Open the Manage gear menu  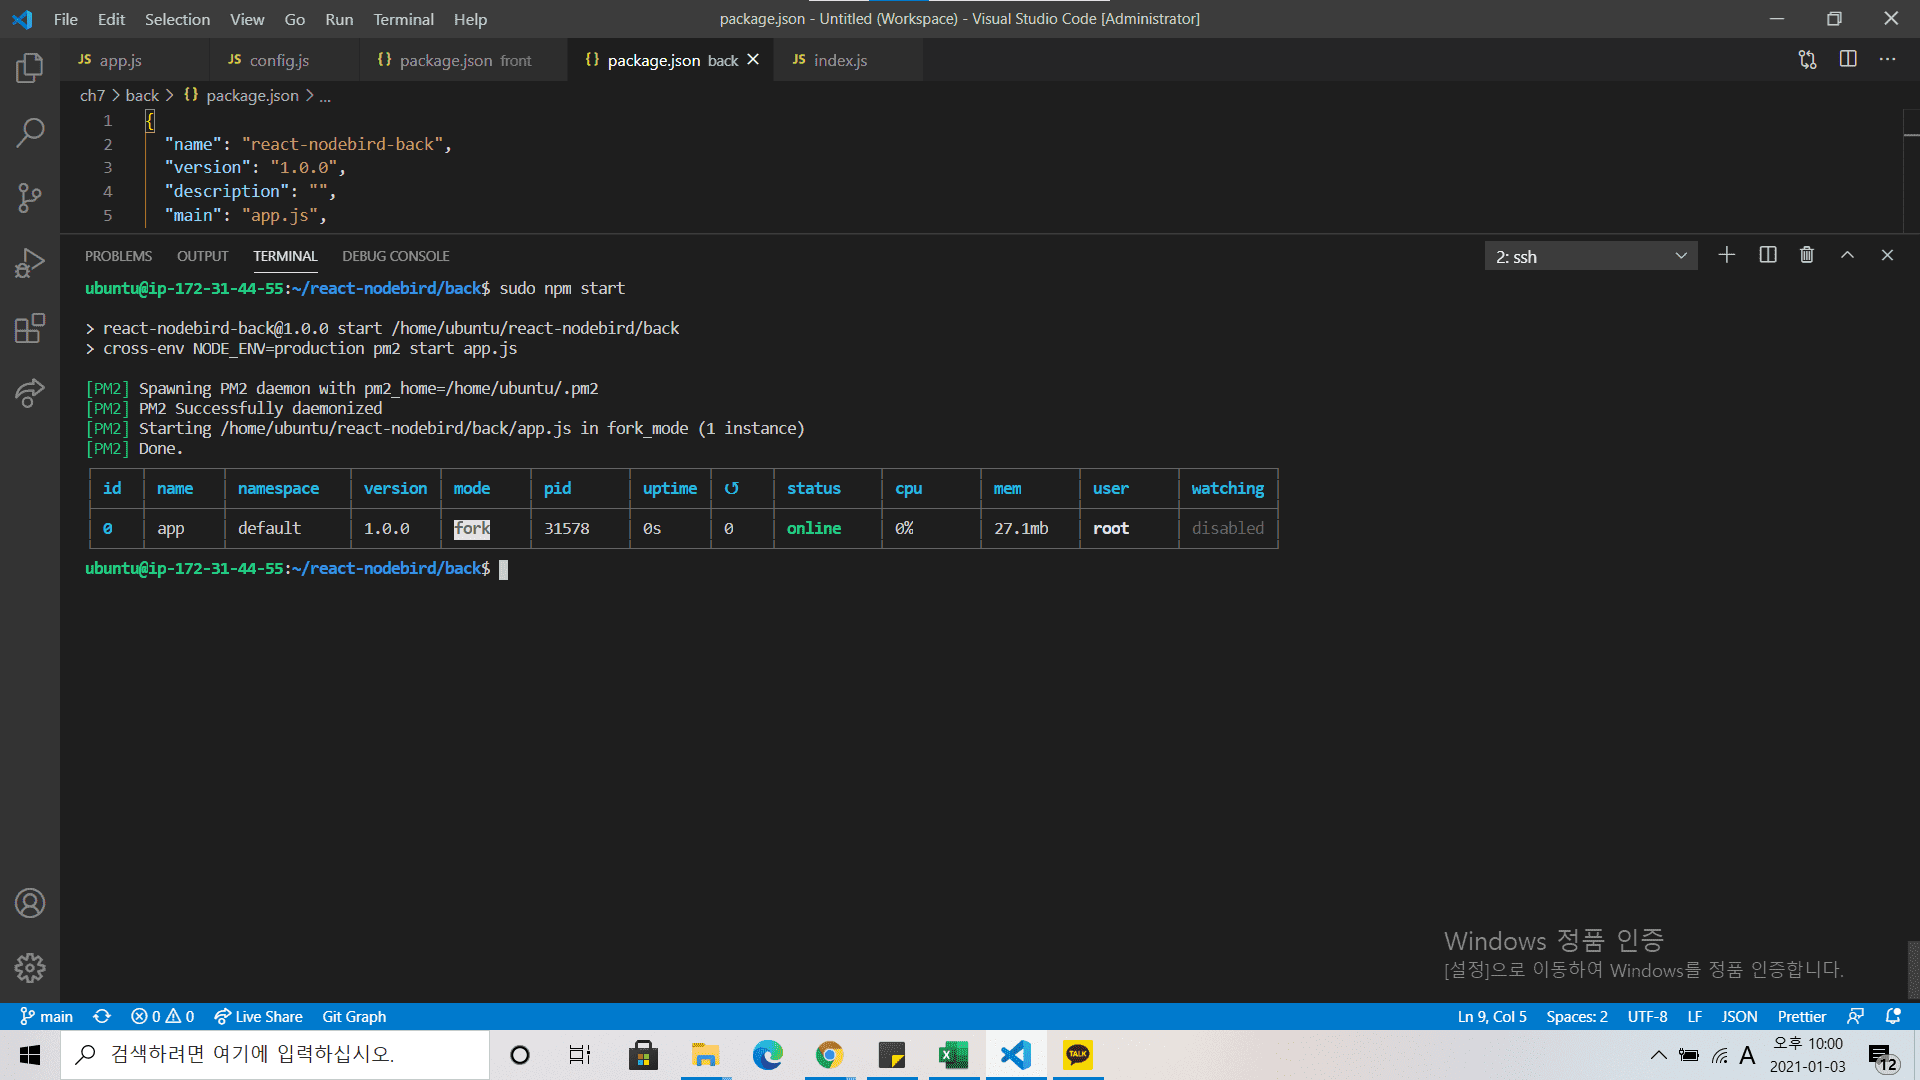(30, 967)
